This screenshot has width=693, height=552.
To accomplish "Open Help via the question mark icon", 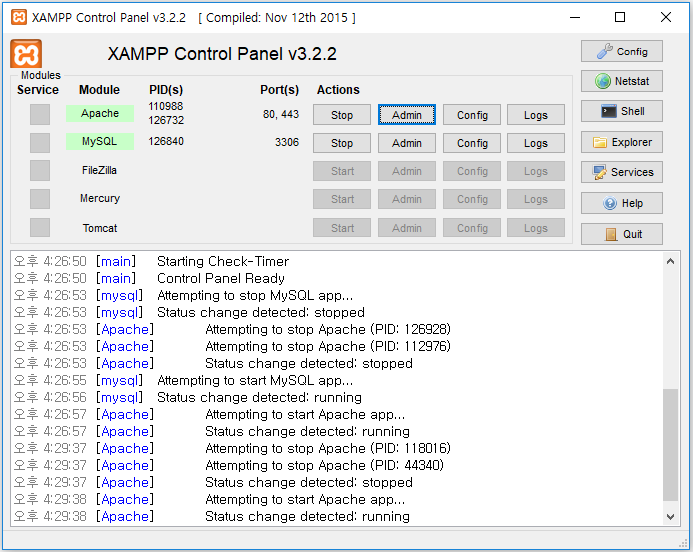I will click(621, 203).
